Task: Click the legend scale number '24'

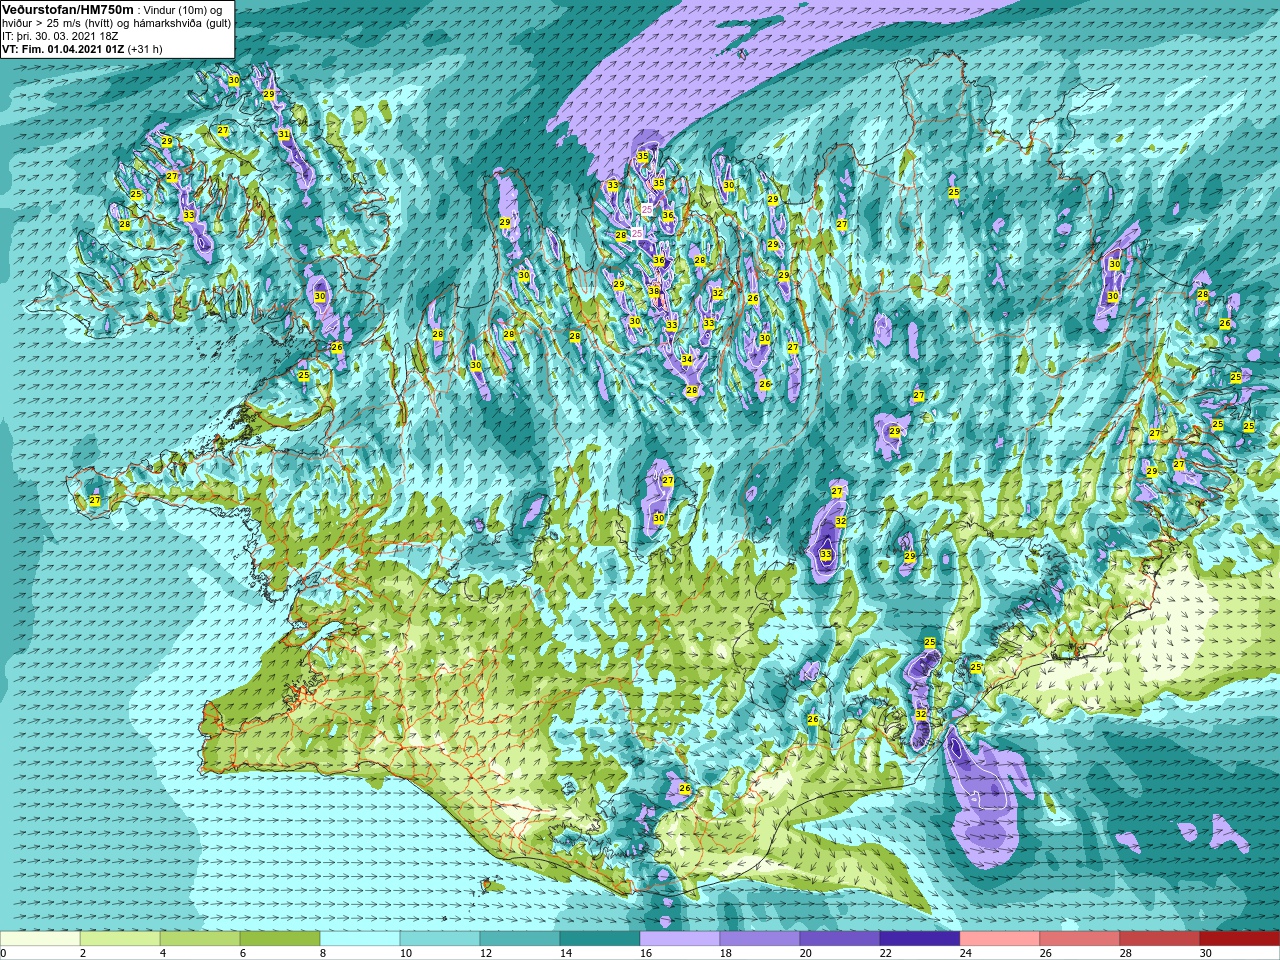Action: pyautogui.click(x=965, y=953)
